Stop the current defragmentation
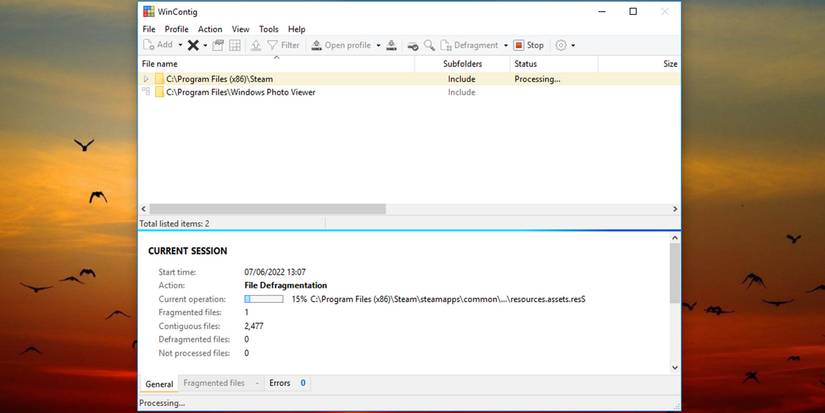The width and height of the screenshot is (825, 413). (x=529, y=45)
